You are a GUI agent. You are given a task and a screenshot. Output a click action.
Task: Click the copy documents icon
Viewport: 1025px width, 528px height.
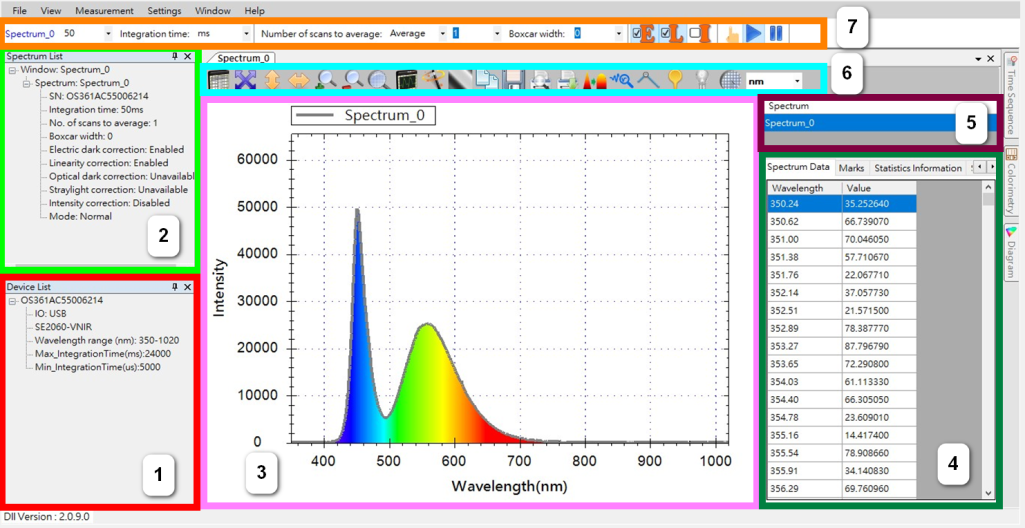tap(487, 80)
